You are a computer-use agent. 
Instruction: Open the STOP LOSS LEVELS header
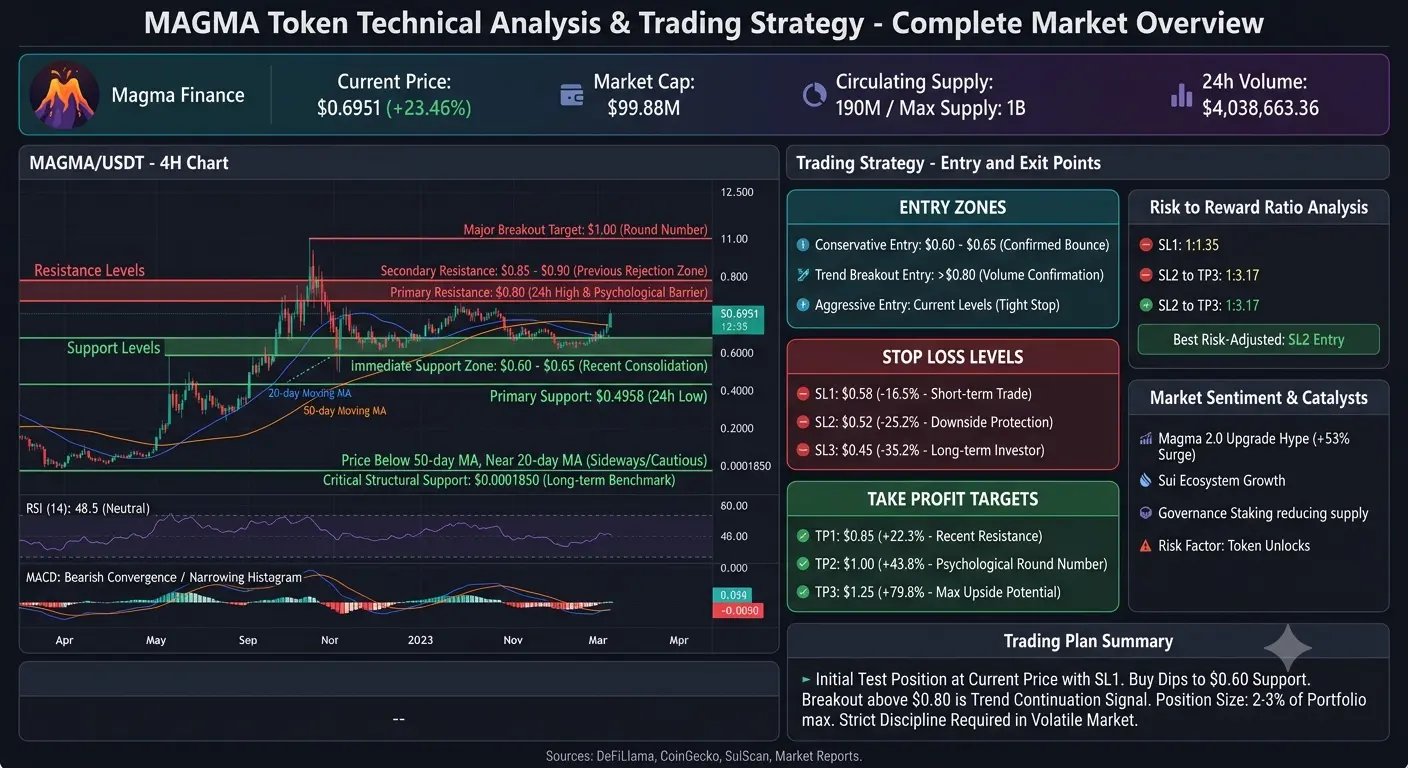pos(952,357)
